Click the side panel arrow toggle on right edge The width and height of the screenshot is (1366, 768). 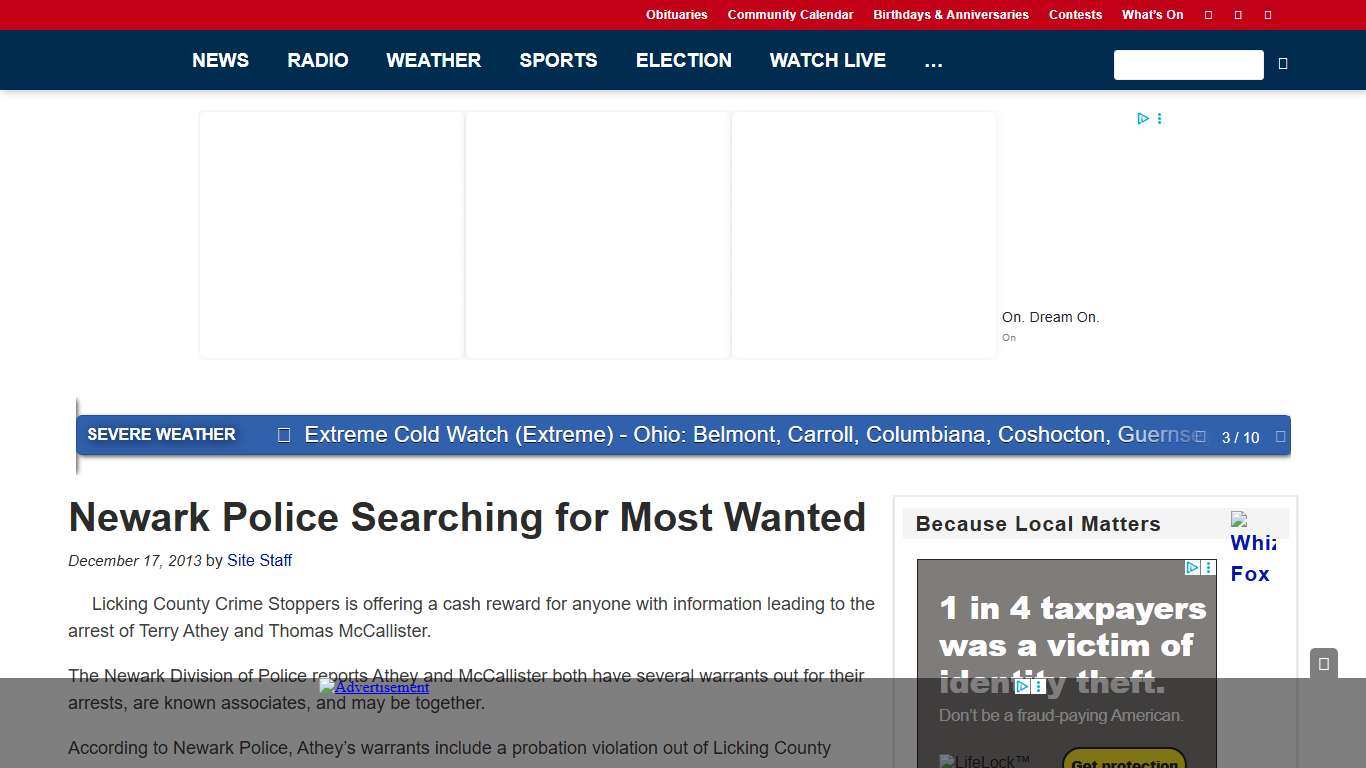(1323, 663)
